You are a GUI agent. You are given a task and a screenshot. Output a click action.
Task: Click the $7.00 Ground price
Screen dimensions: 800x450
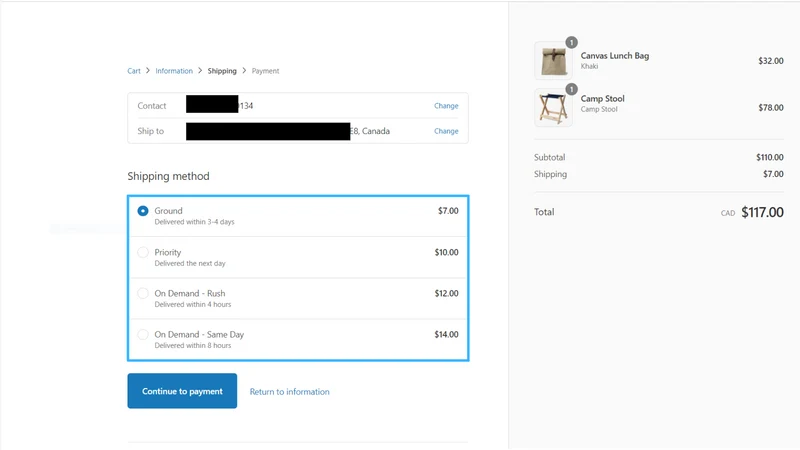pyautogui.click(x=448, y=211)
